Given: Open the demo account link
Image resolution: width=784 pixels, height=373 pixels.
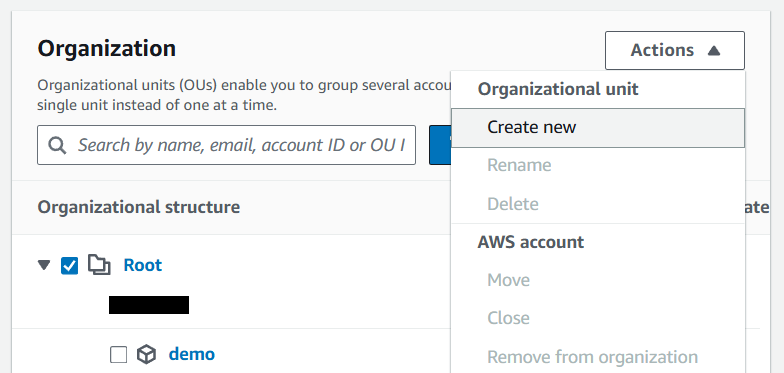Looking at the screenshot, I should pos(192,354).
